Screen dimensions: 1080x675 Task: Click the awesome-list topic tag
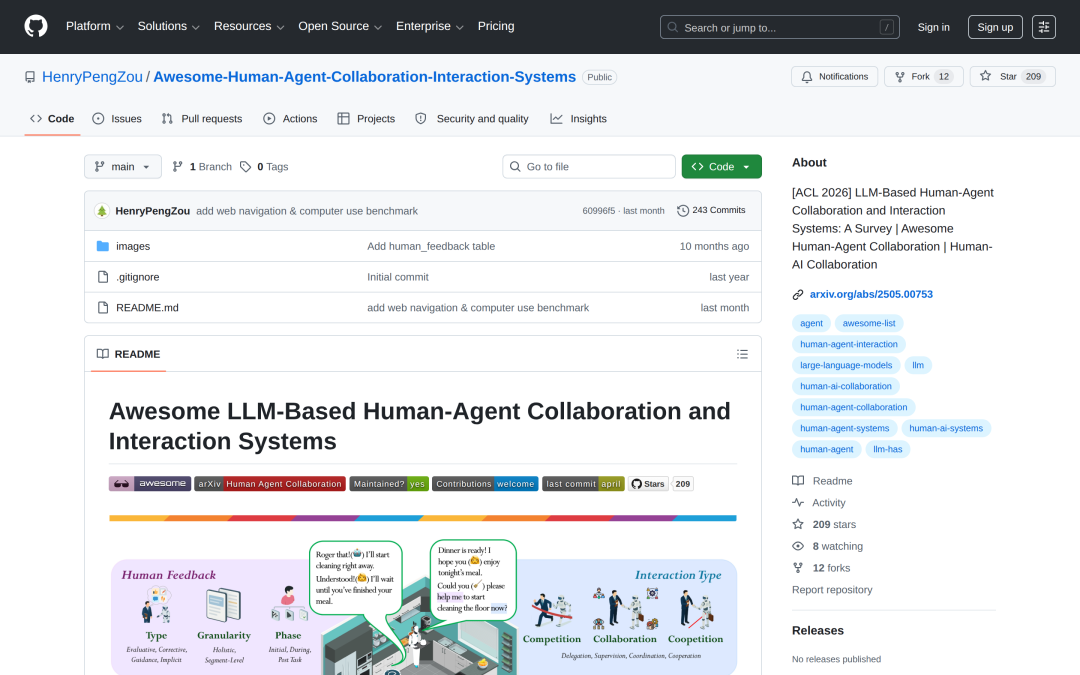point(869,323)
